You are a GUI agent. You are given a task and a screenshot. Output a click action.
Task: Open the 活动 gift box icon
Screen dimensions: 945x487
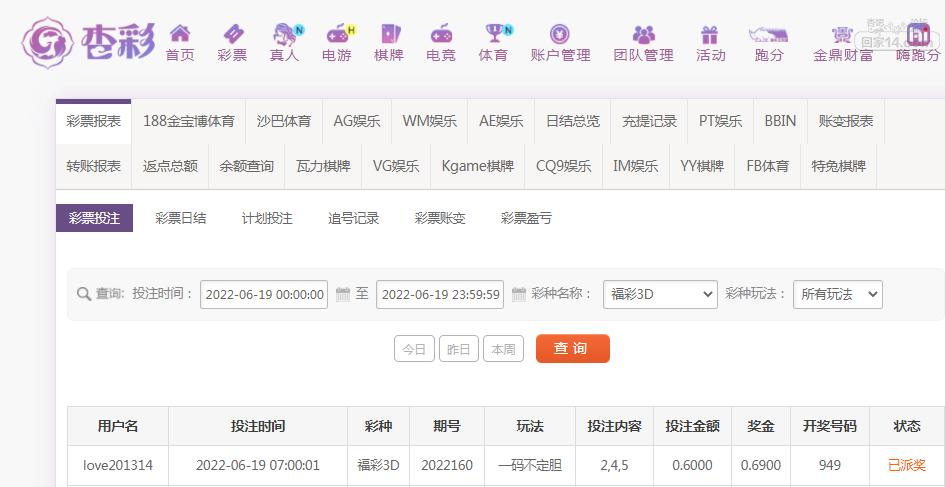(710, 35)
